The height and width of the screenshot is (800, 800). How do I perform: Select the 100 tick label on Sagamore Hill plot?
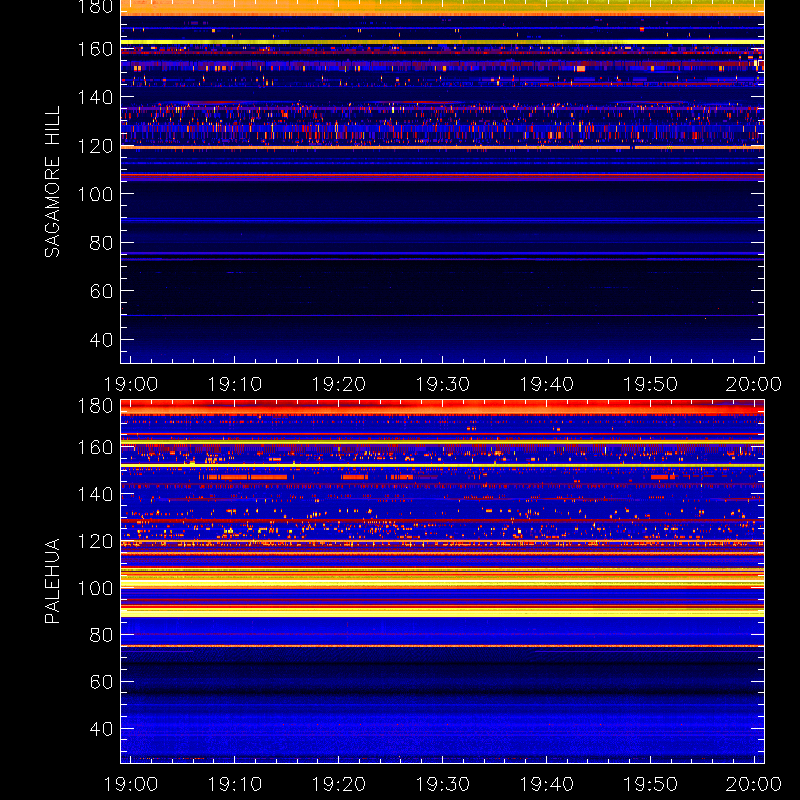coord(95,194)
